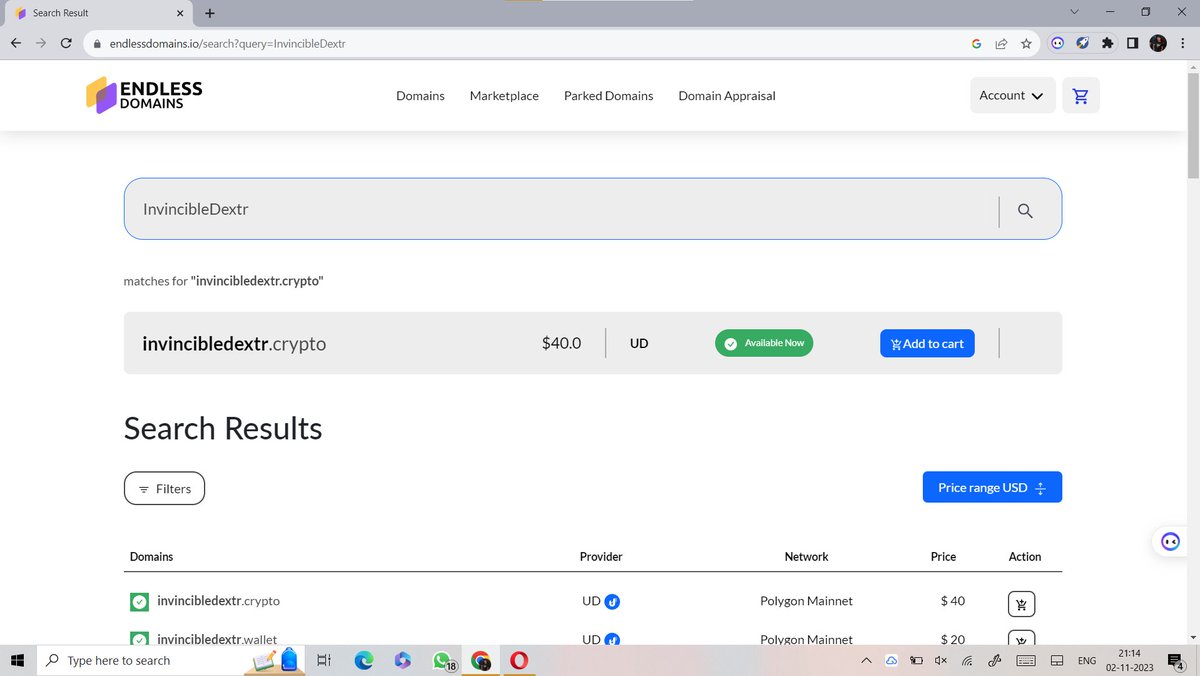Open Domain Appraisal page

(x=727, y=96)
